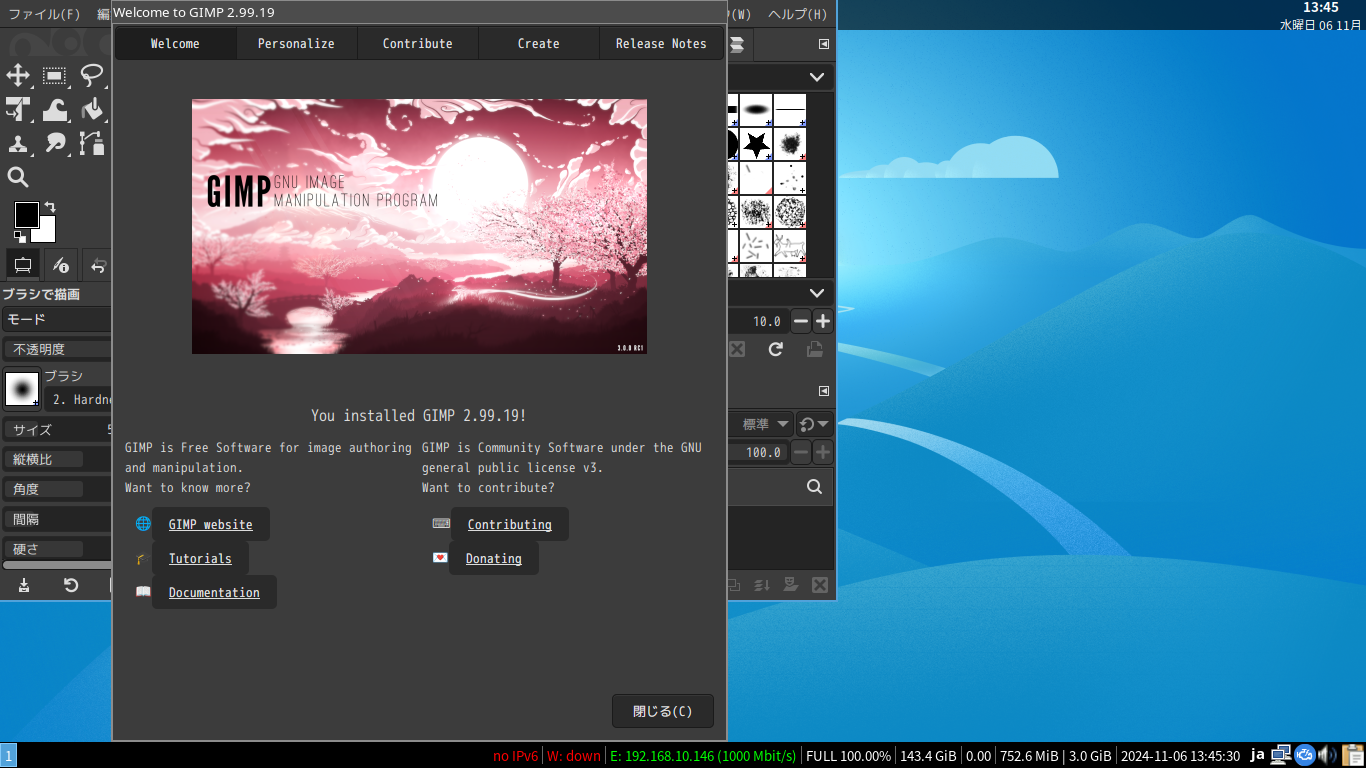Open the ヘルプ(H) menu
Viewport: 1366px width, 768px height.
798,14
